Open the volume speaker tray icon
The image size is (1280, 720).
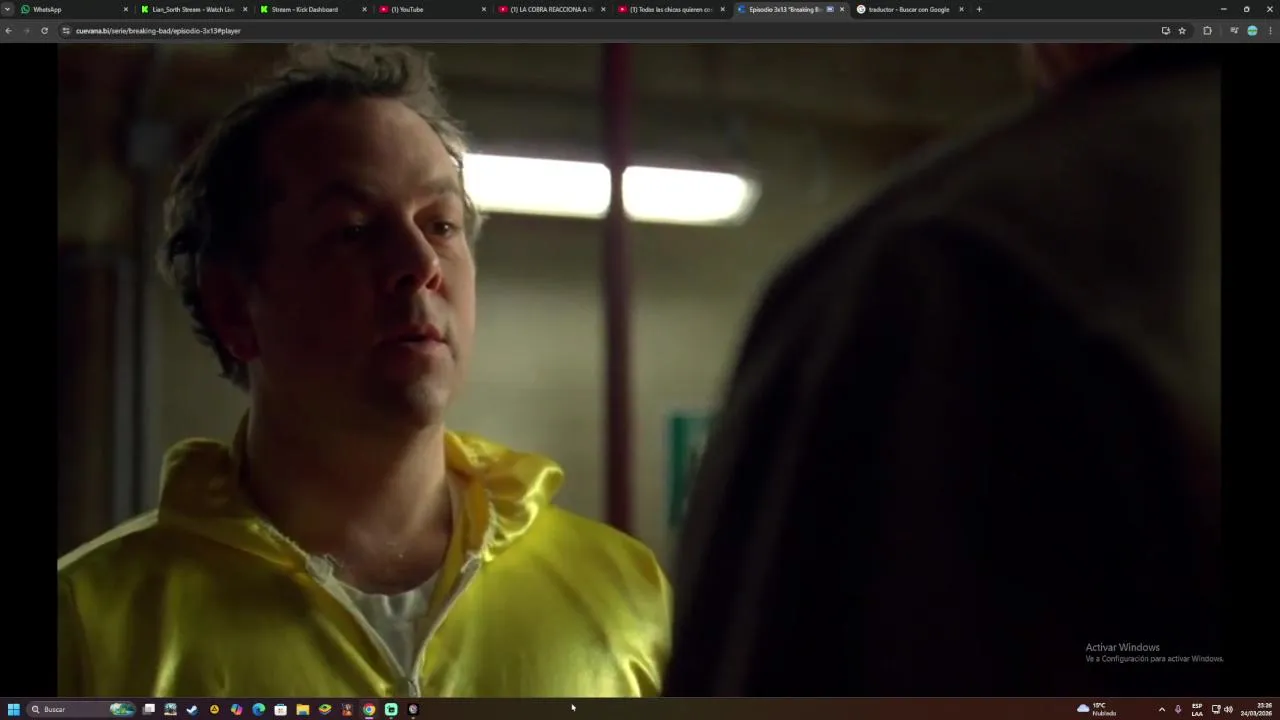pos(1228,709)
